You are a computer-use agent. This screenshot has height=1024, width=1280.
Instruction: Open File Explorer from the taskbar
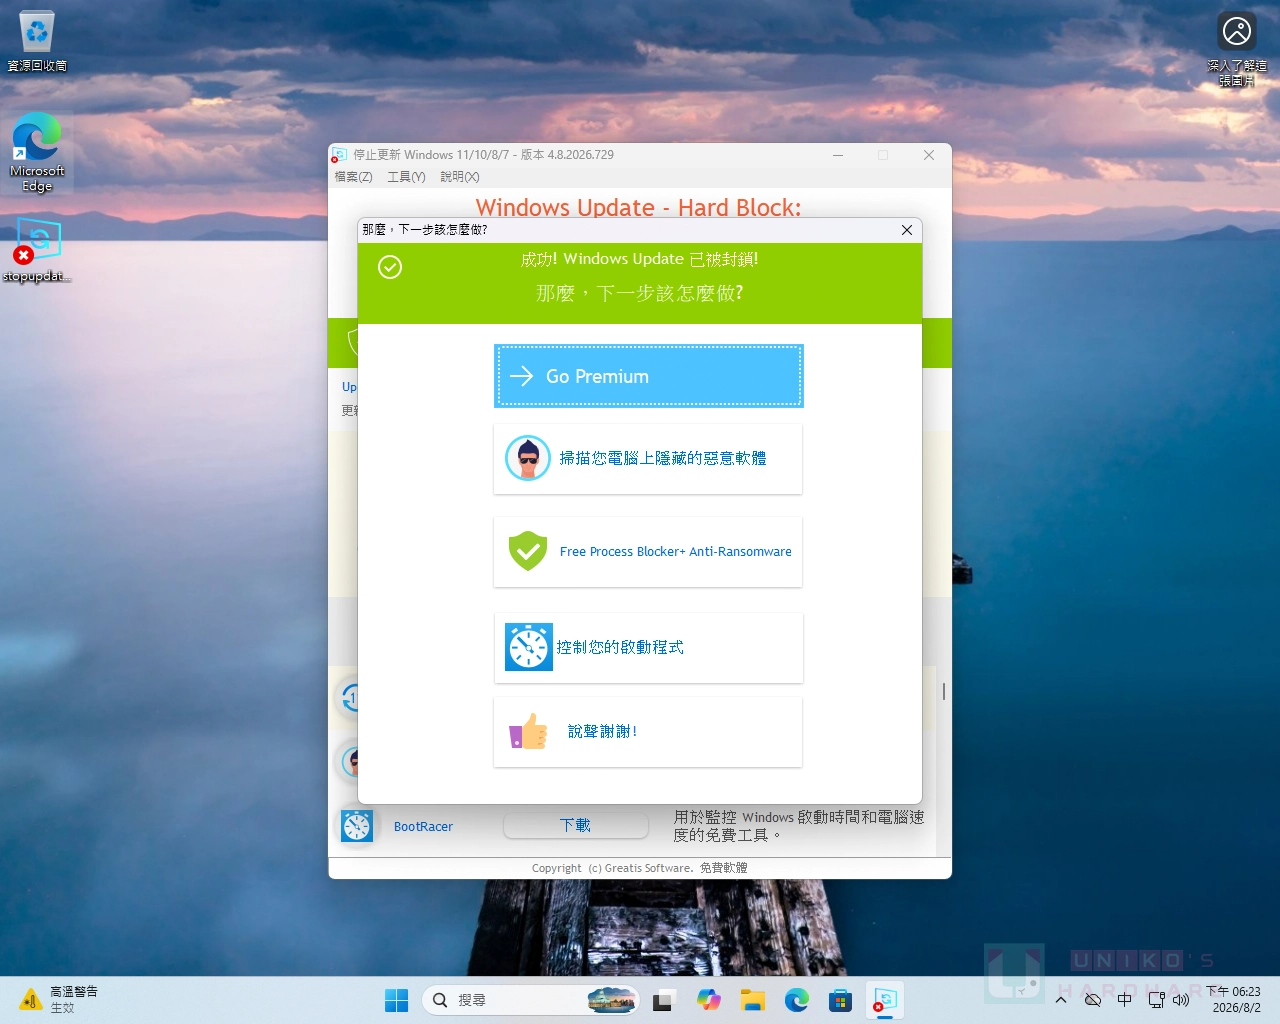(x=753, y=1000)
